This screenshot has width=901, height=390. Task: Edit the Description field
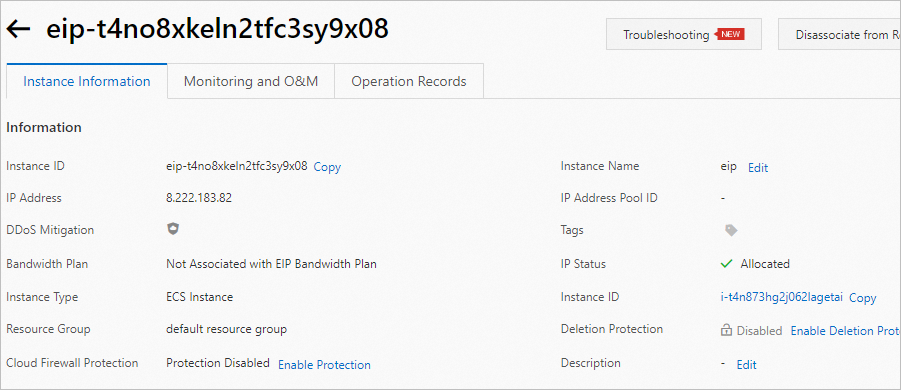point(747,365)
